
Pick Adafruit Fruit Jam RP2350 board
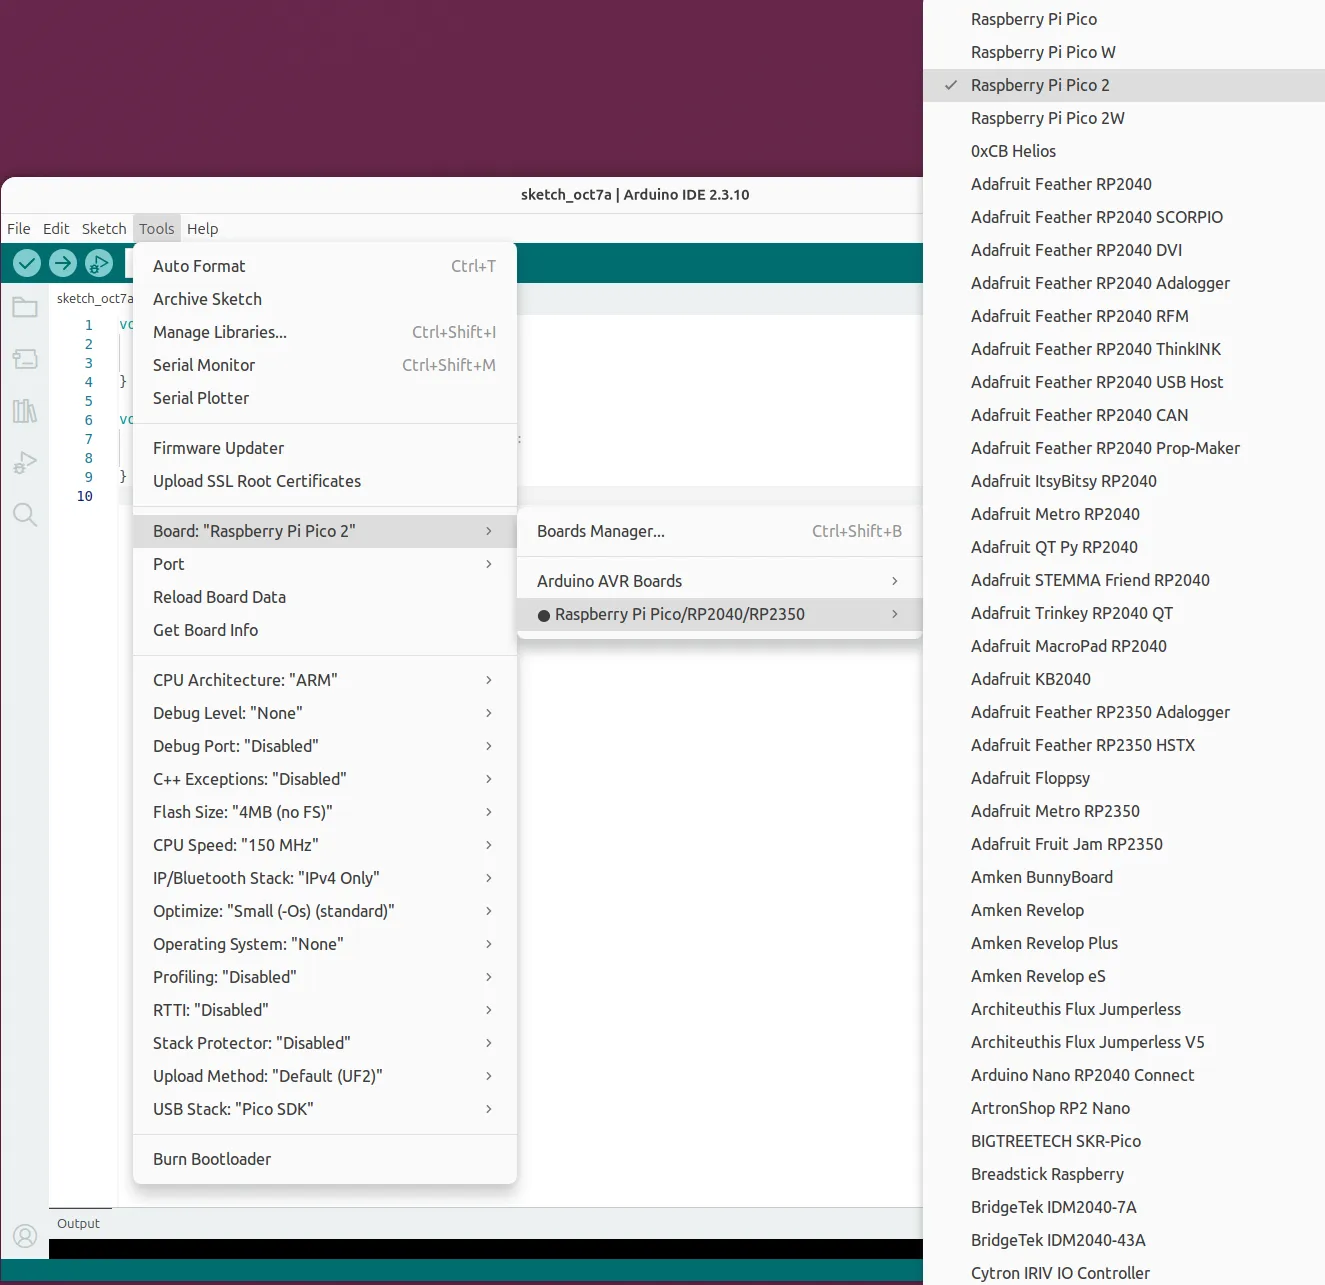(x=1124, y=844)
